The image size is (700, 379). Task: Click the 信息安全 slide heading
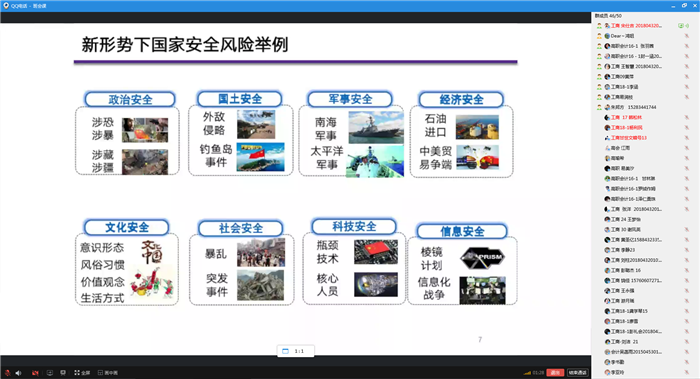pos(462,231)
